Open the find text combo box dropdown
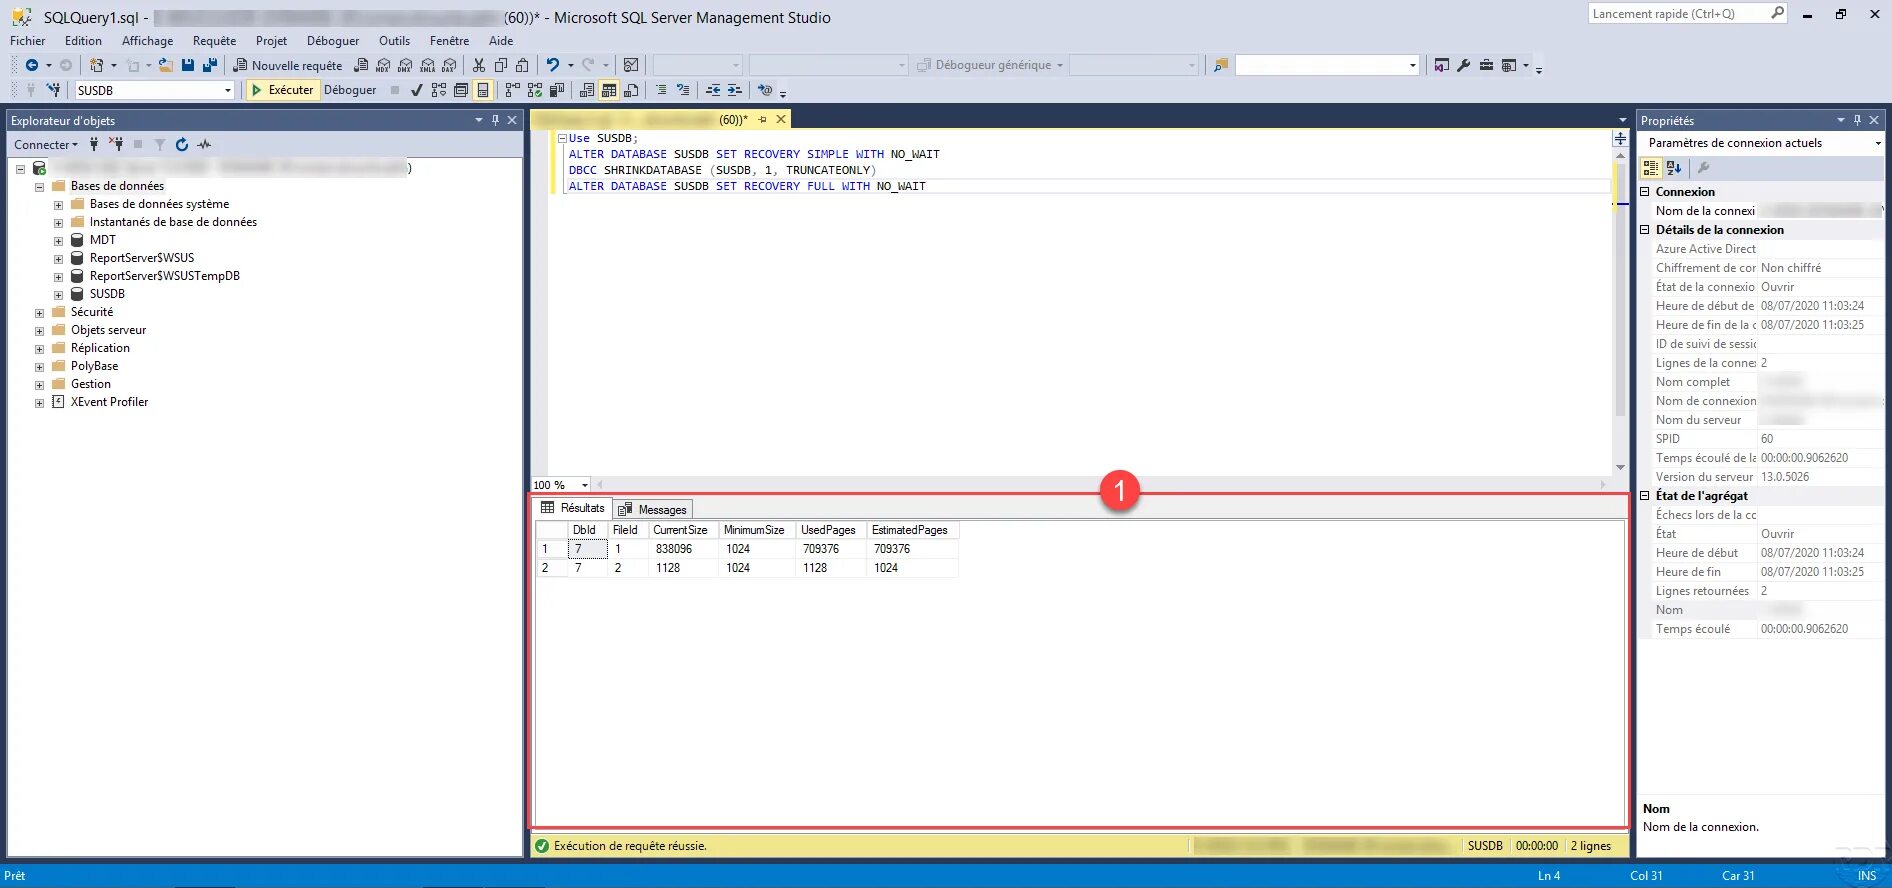Viewport: 1892px width, 888px height. point(1413,65)
